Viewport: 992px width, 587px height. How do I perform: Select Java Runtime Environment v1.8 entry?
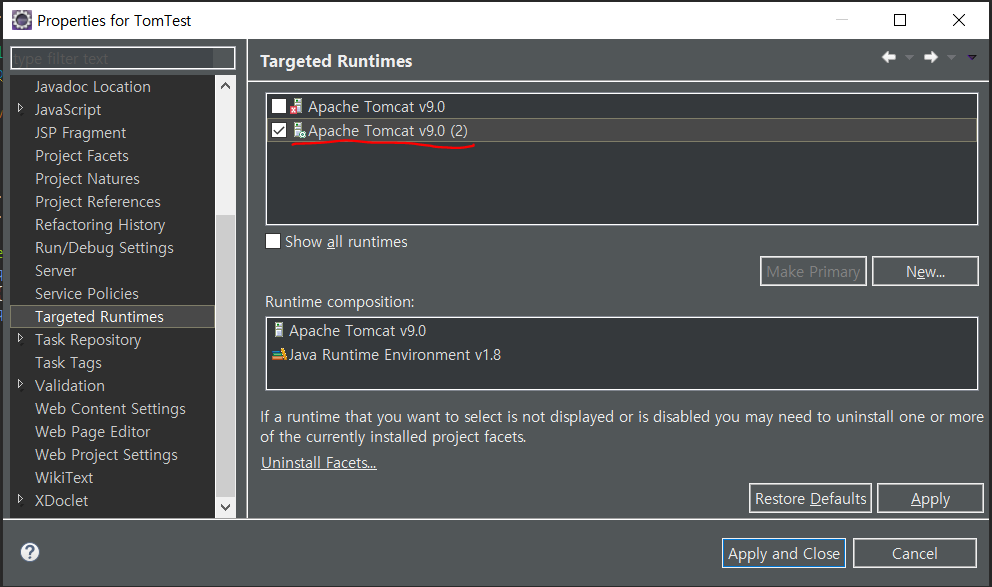pyautogui.click(x=394, y=355)
